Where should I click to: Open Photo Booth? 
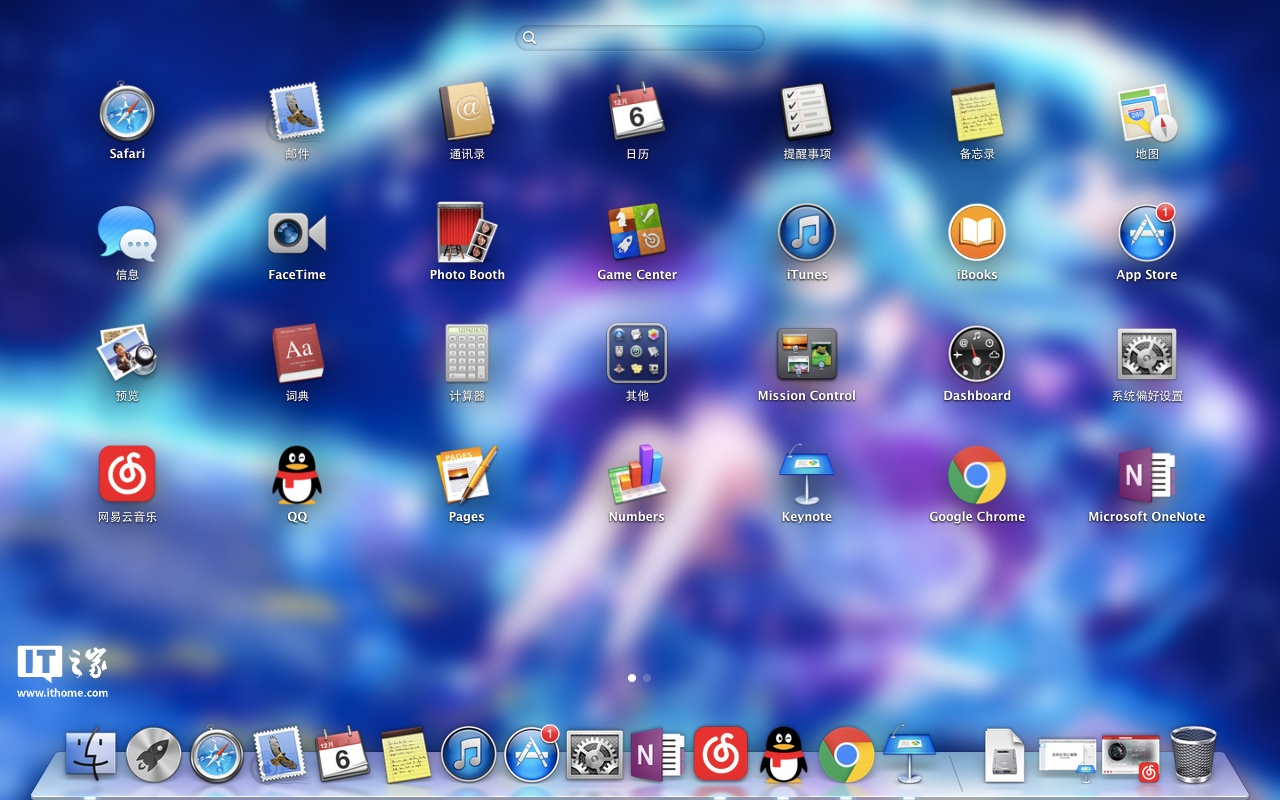click(x=467, y=233)
